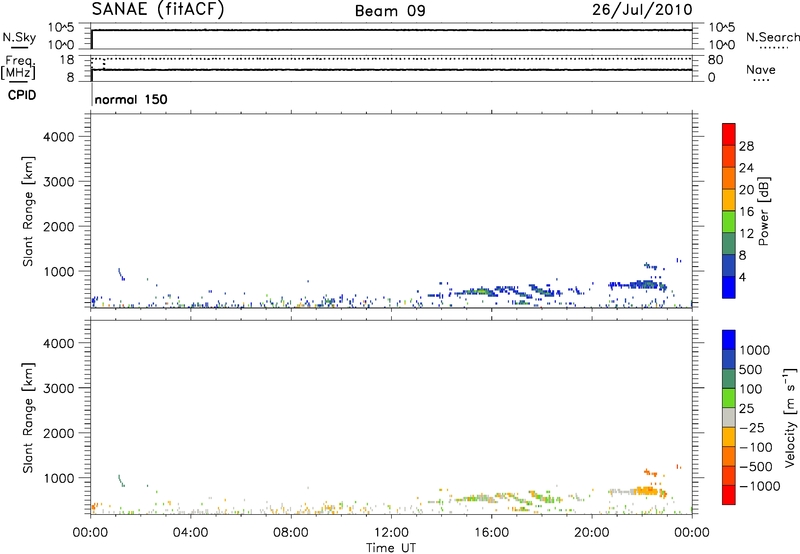The image size is (800, 554).
Task: Click the Freq. [MHz] axis label
Action: 18,67
